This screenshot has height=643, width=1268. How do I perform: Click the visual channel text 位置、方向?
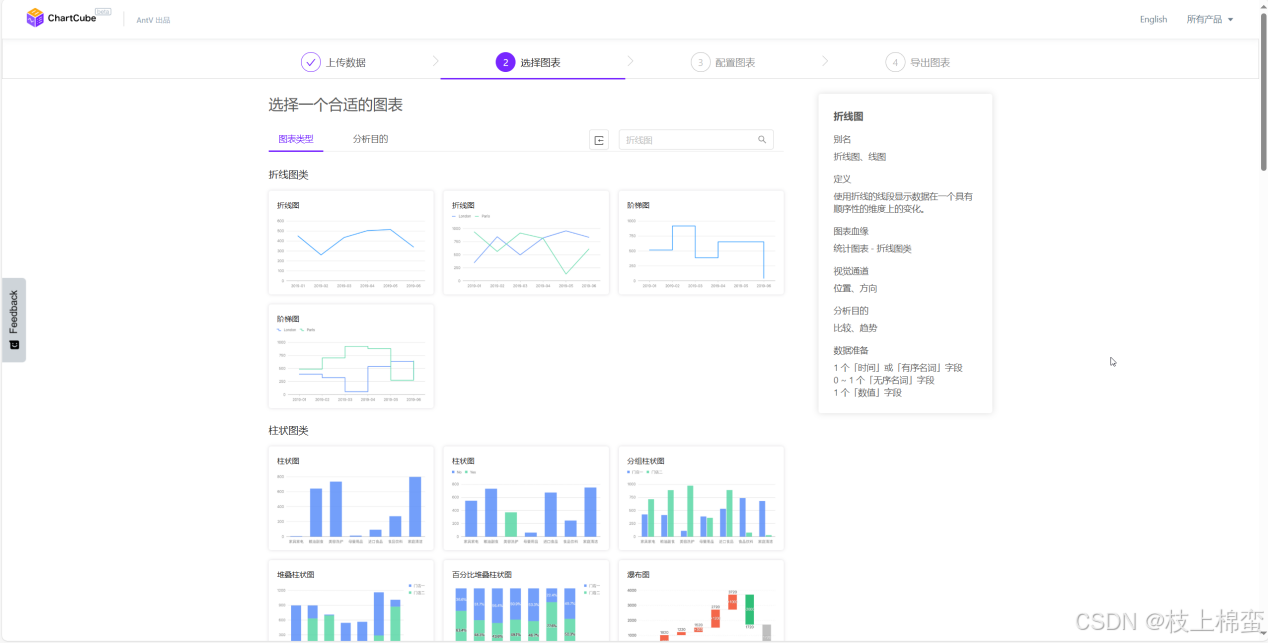(856, 289)
